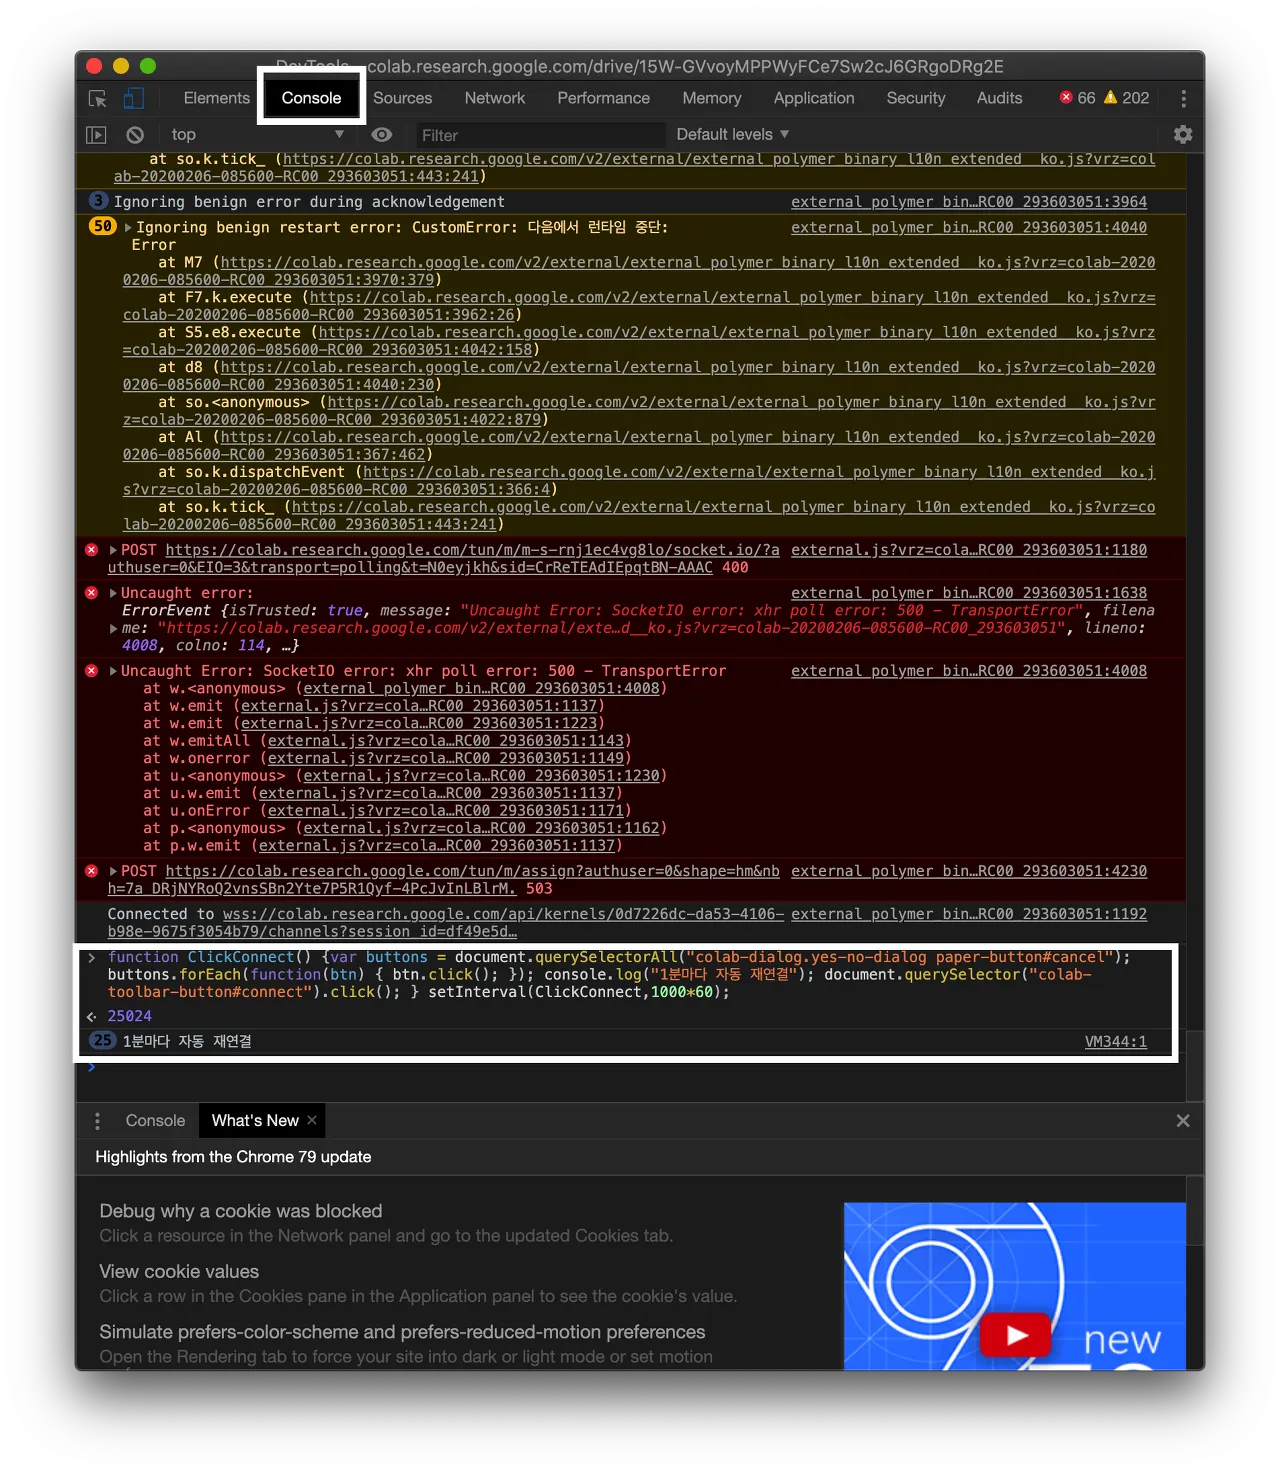Close the What's New tab
Viewport: 1280px width, 1470px height.
[312, 1120]
